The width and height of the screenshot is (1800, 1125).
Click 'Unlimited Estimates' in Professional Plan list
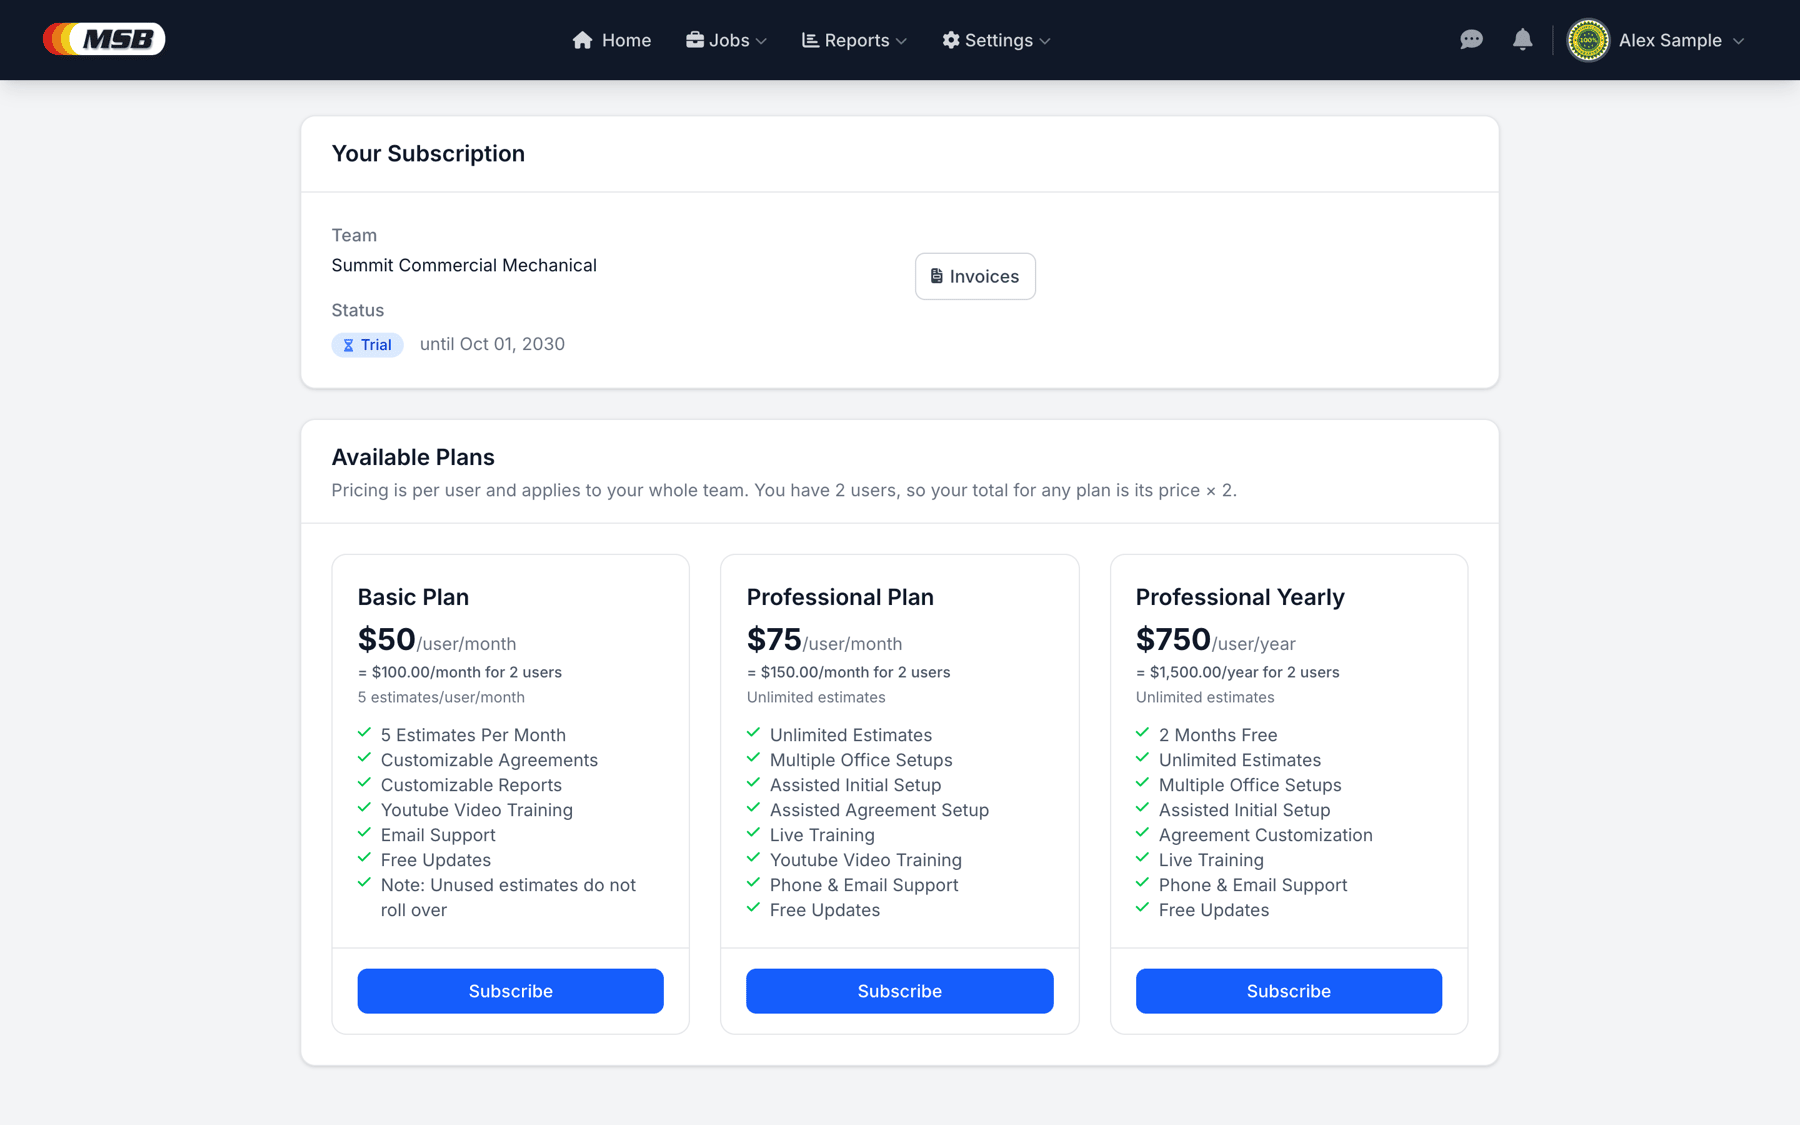851,735
